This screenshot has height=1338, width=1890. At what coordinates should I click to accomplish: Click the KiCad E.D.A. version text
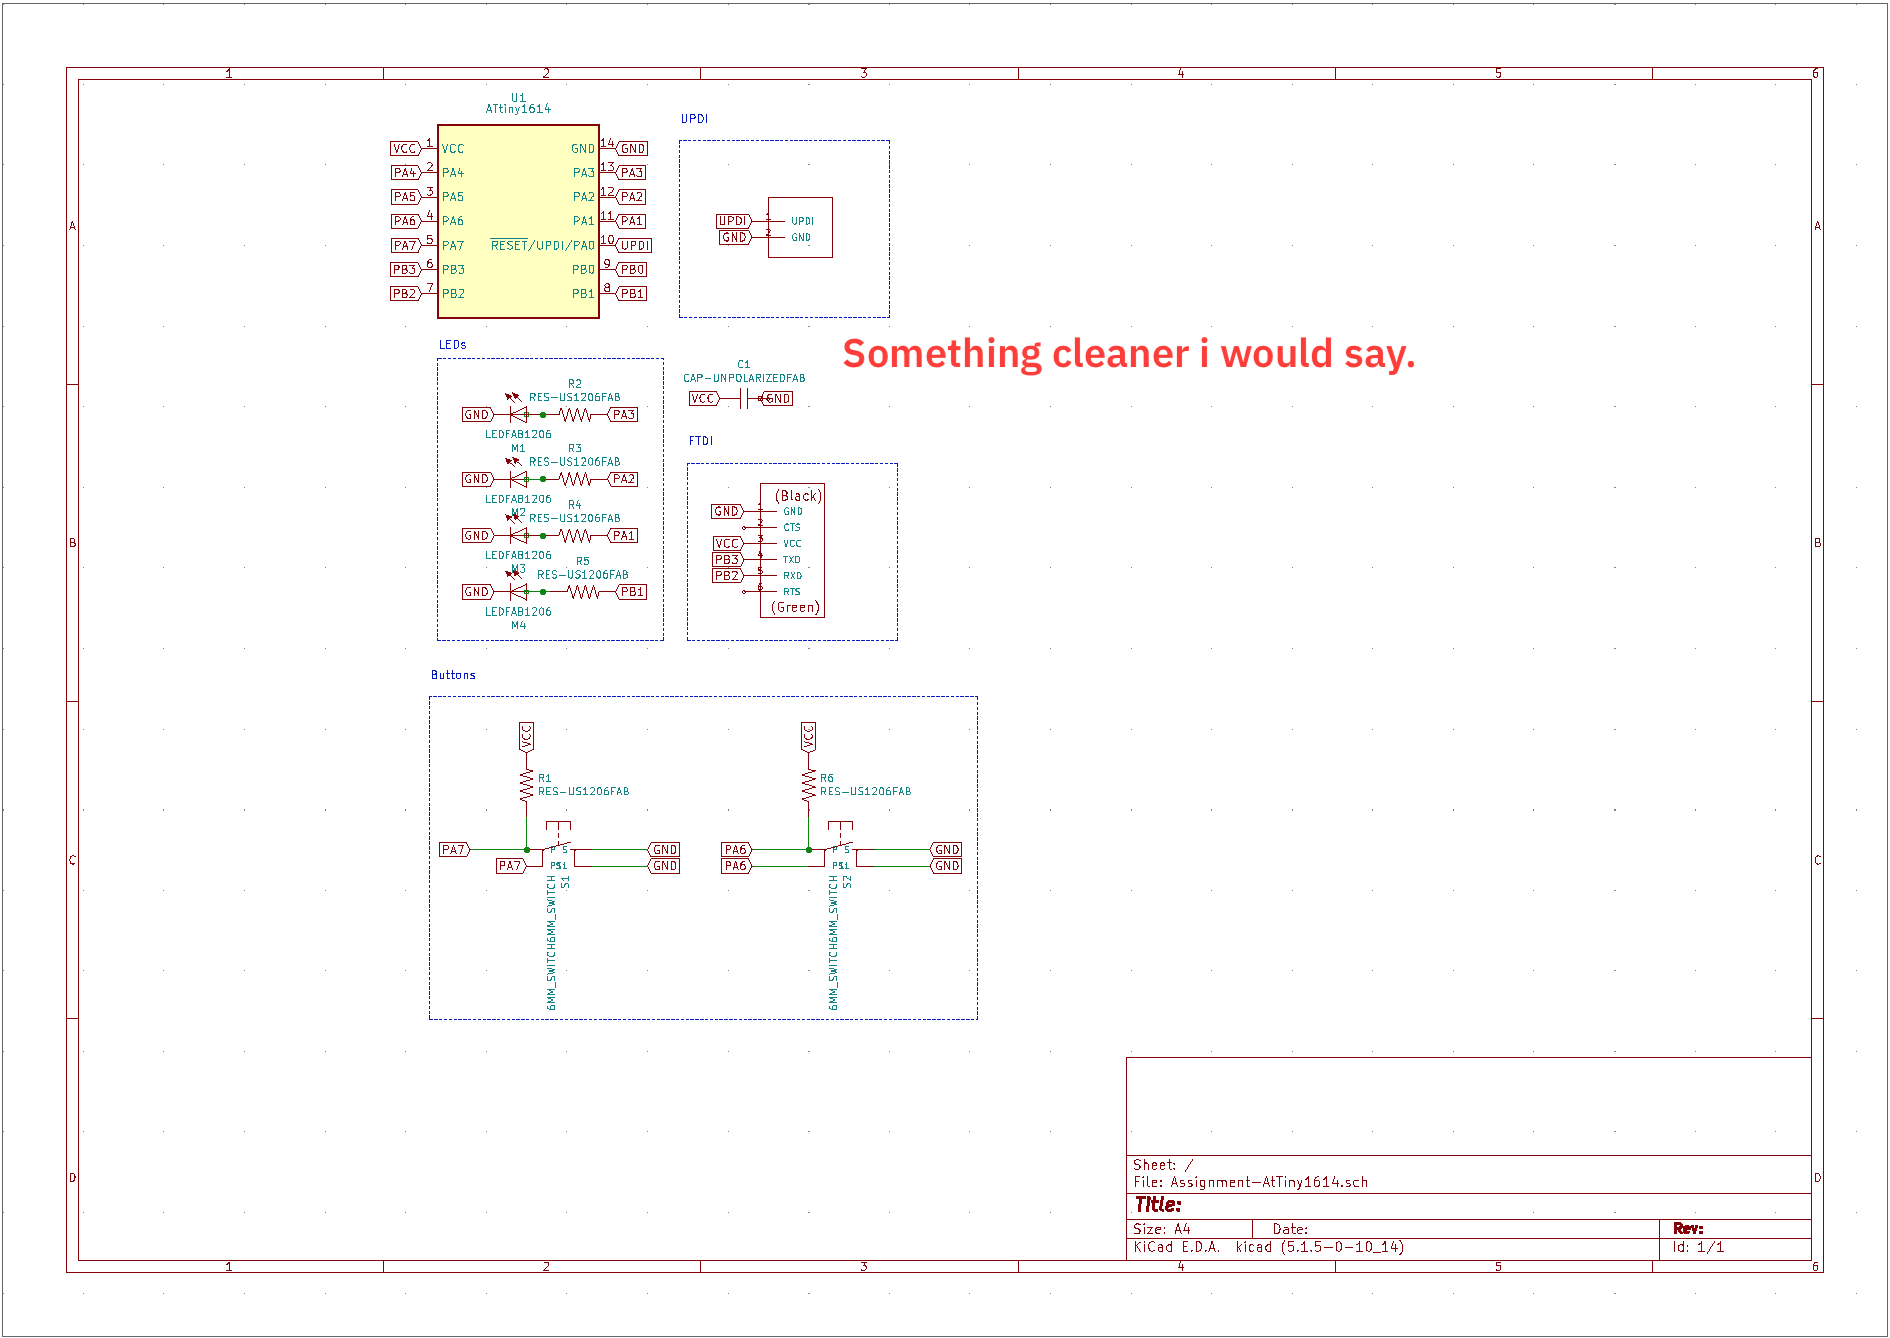click(x=1268, y=1247)
